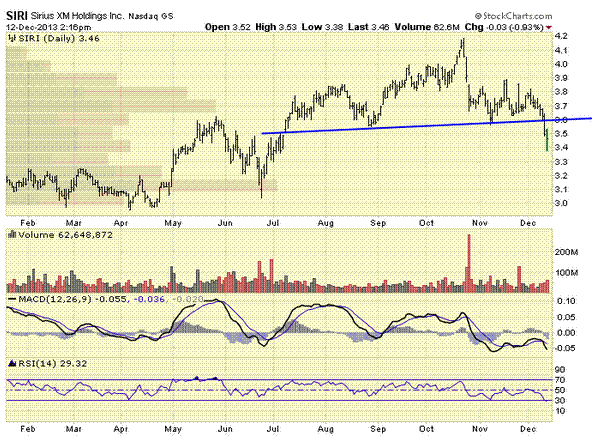592x444 pixels.
Task: Click the area icon beside RSI(14) 29.32
Action: click(x=12, y=363)
